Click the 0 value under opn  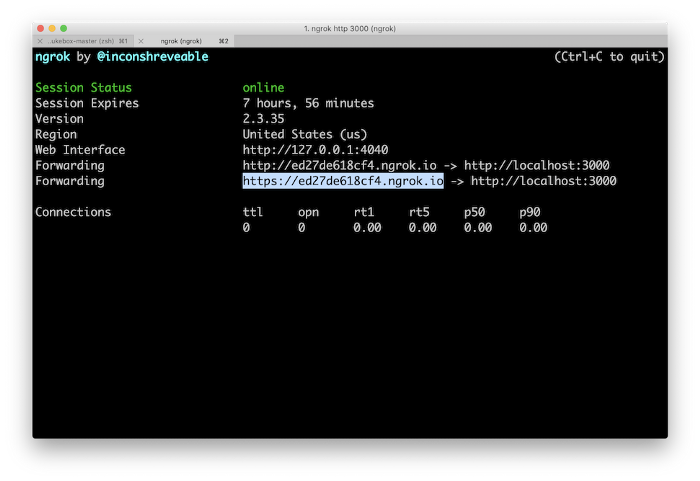click(x=302, y=228)
